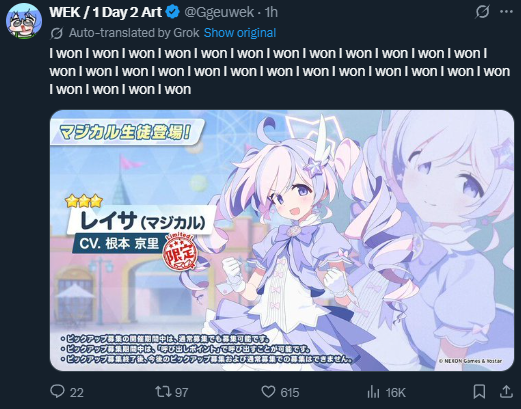Click the I won post text
Screen dimensions: 521x409
(279, 71)
